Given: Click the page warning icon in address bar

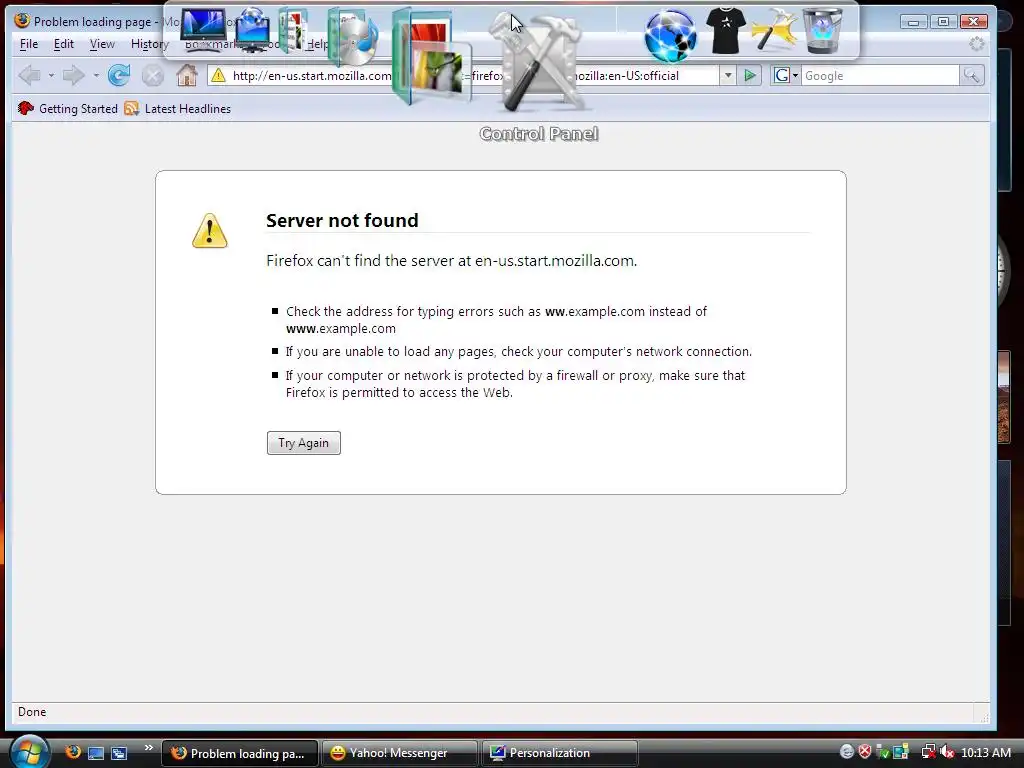Looking at the screenshot, I should click(218, 76).
